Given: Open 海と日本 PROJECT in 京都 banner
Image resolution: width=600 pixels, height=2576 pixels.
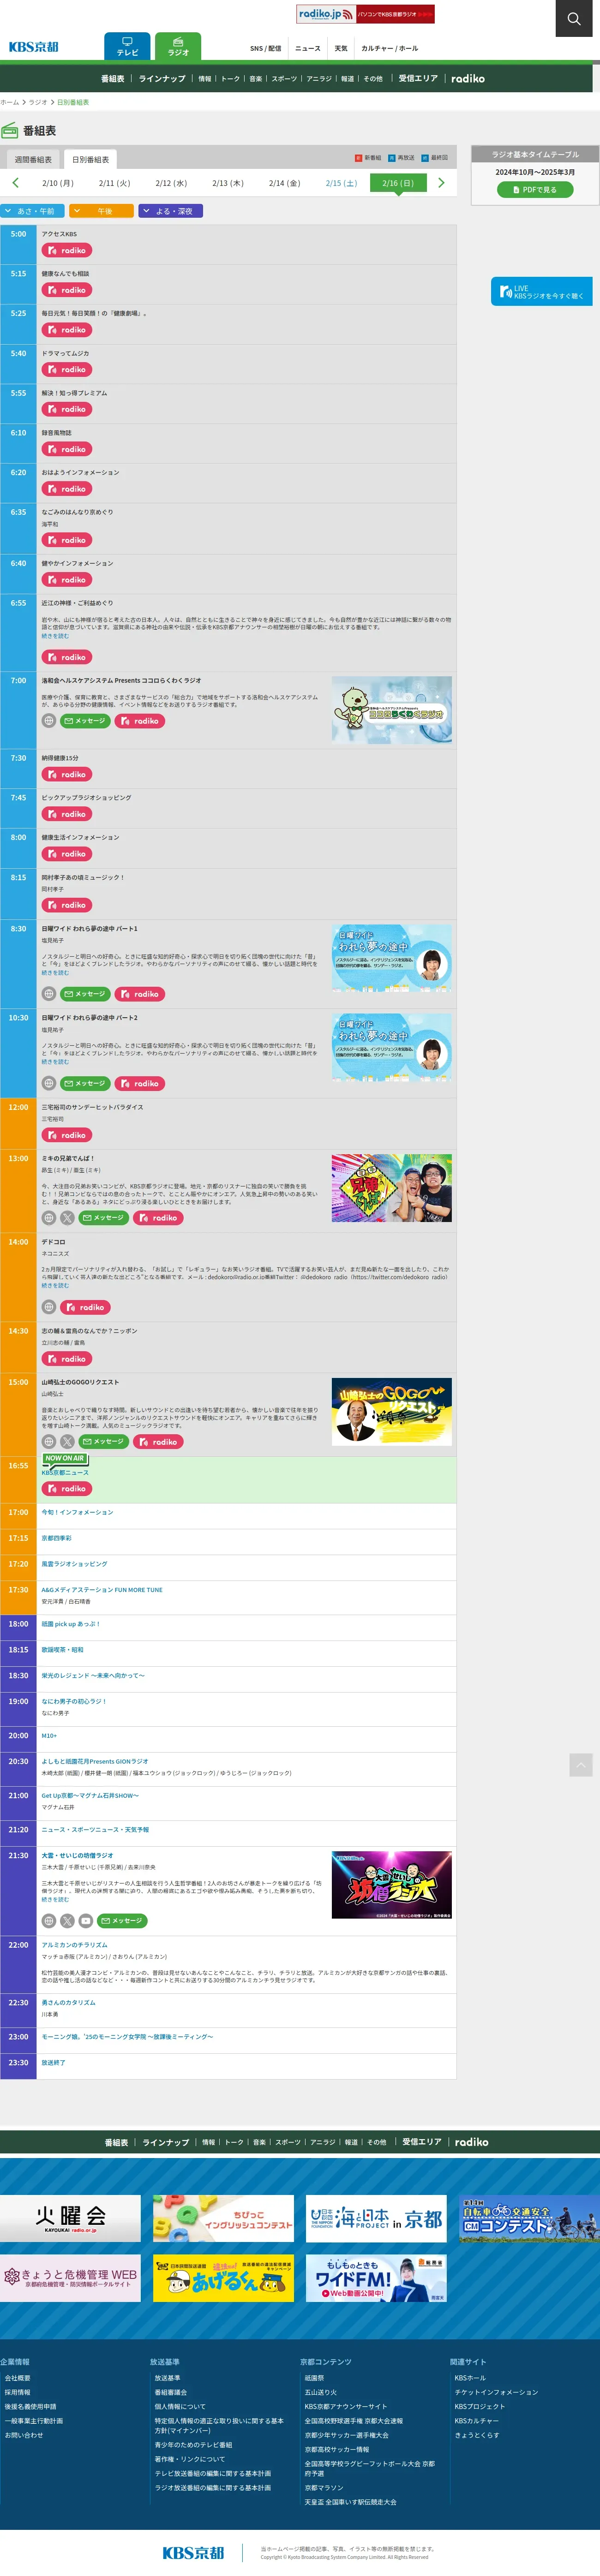Looking at the screenshot, I should (x=376, y=2219).
